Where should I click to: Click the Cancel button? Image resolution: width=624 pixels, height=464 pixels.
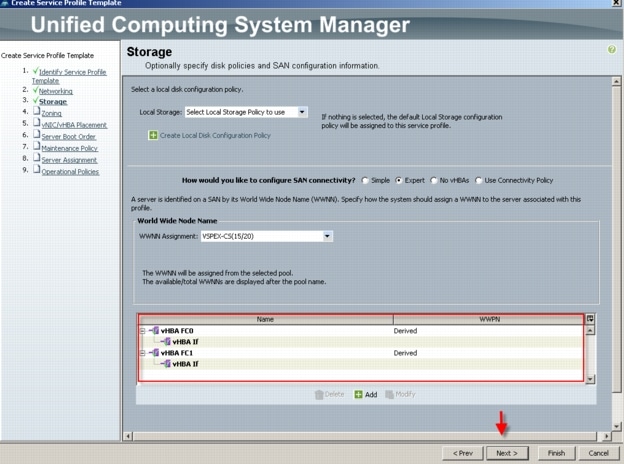coord(598,453)
